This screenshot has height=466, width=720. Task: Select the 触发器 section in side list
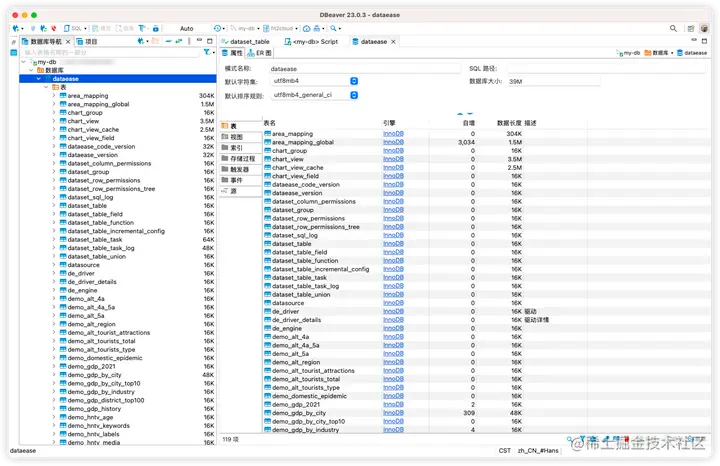[x=241, y=169]
